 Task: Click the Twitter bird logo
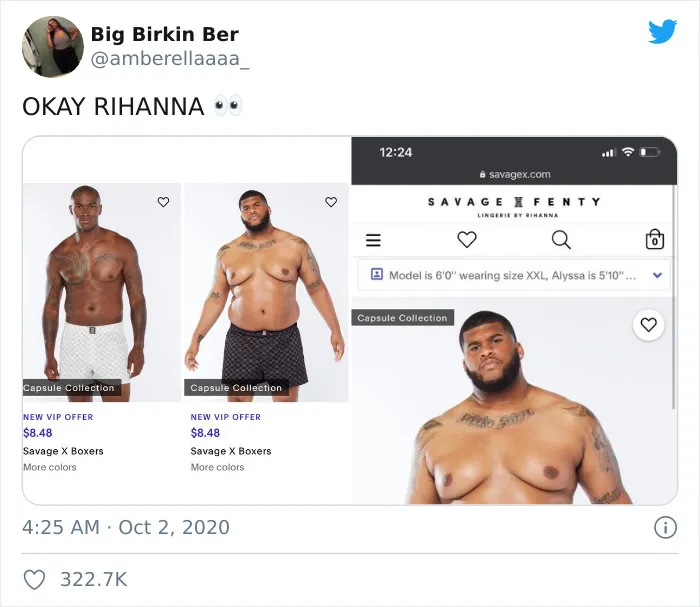pos(662,31)
